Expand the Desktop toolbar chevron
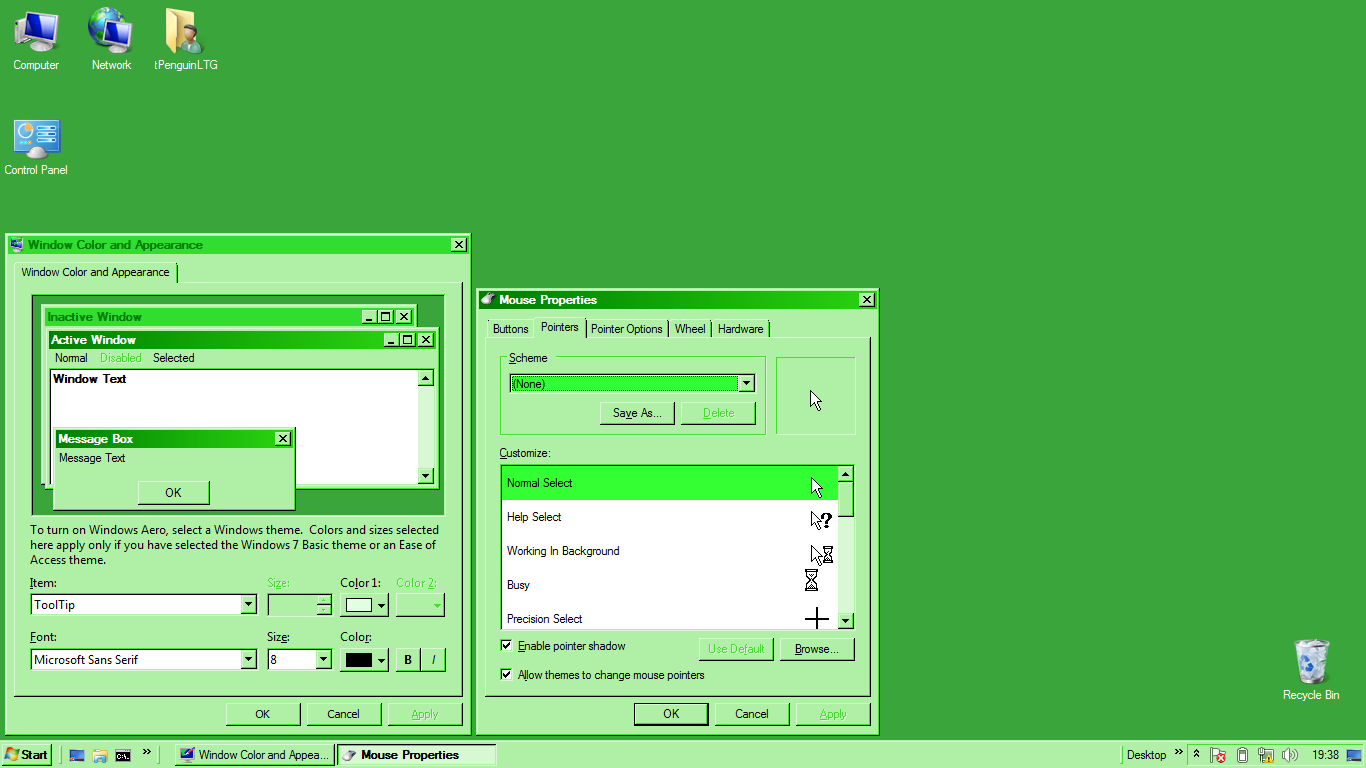Screen dimensions: 1366x768 pyautogui.click(x=1178, y=752)
